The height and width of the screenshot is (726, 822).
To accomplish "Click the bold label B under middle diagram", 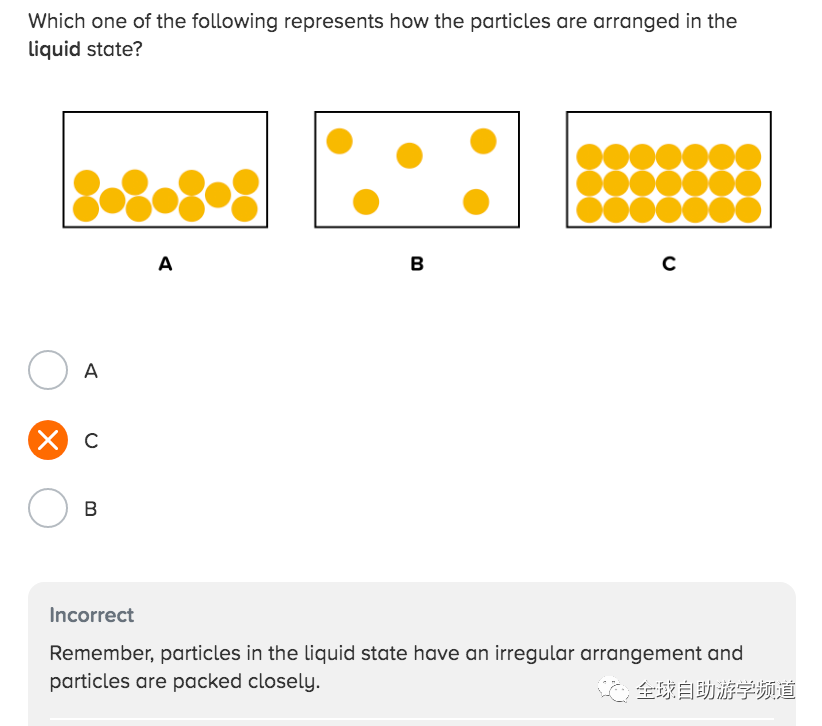I will (417, 263).
